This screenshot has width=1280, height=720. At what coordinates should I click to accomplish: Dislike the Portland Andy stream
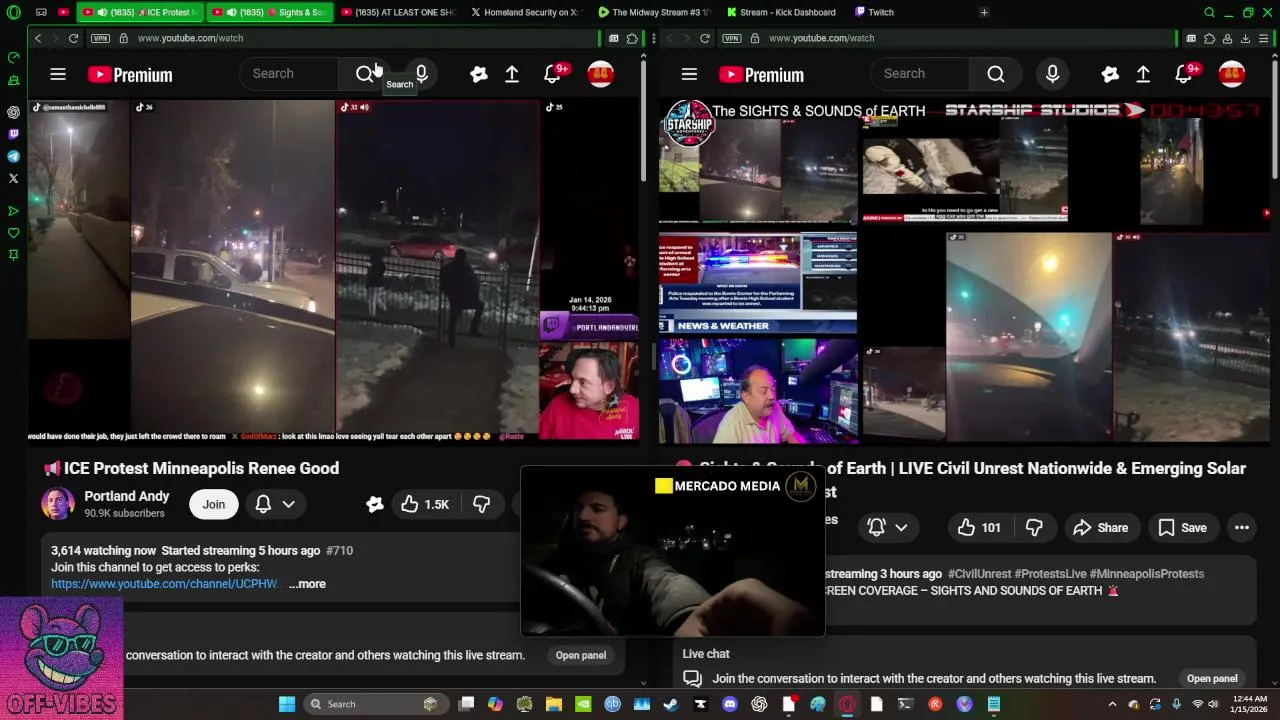coord(481,504)
